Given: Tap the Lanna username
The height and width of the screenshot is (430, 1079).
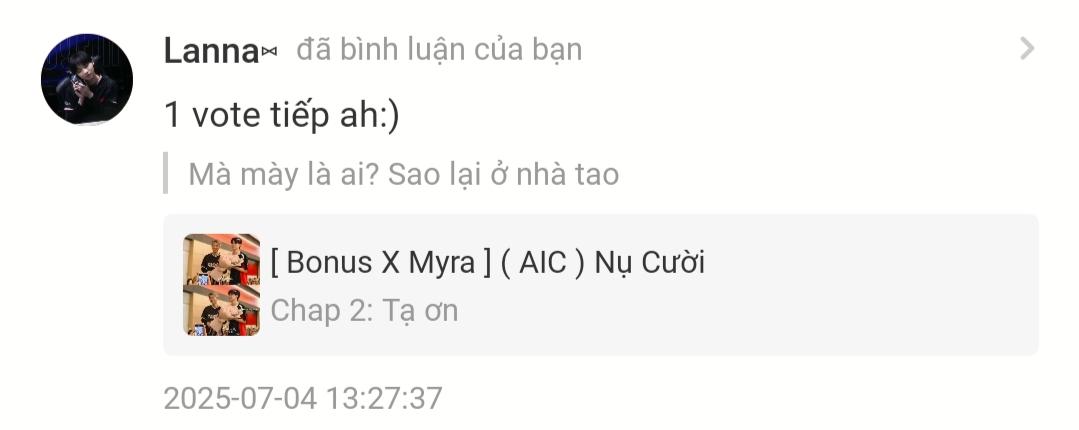Looking at the screenshot, I should 211,51.
